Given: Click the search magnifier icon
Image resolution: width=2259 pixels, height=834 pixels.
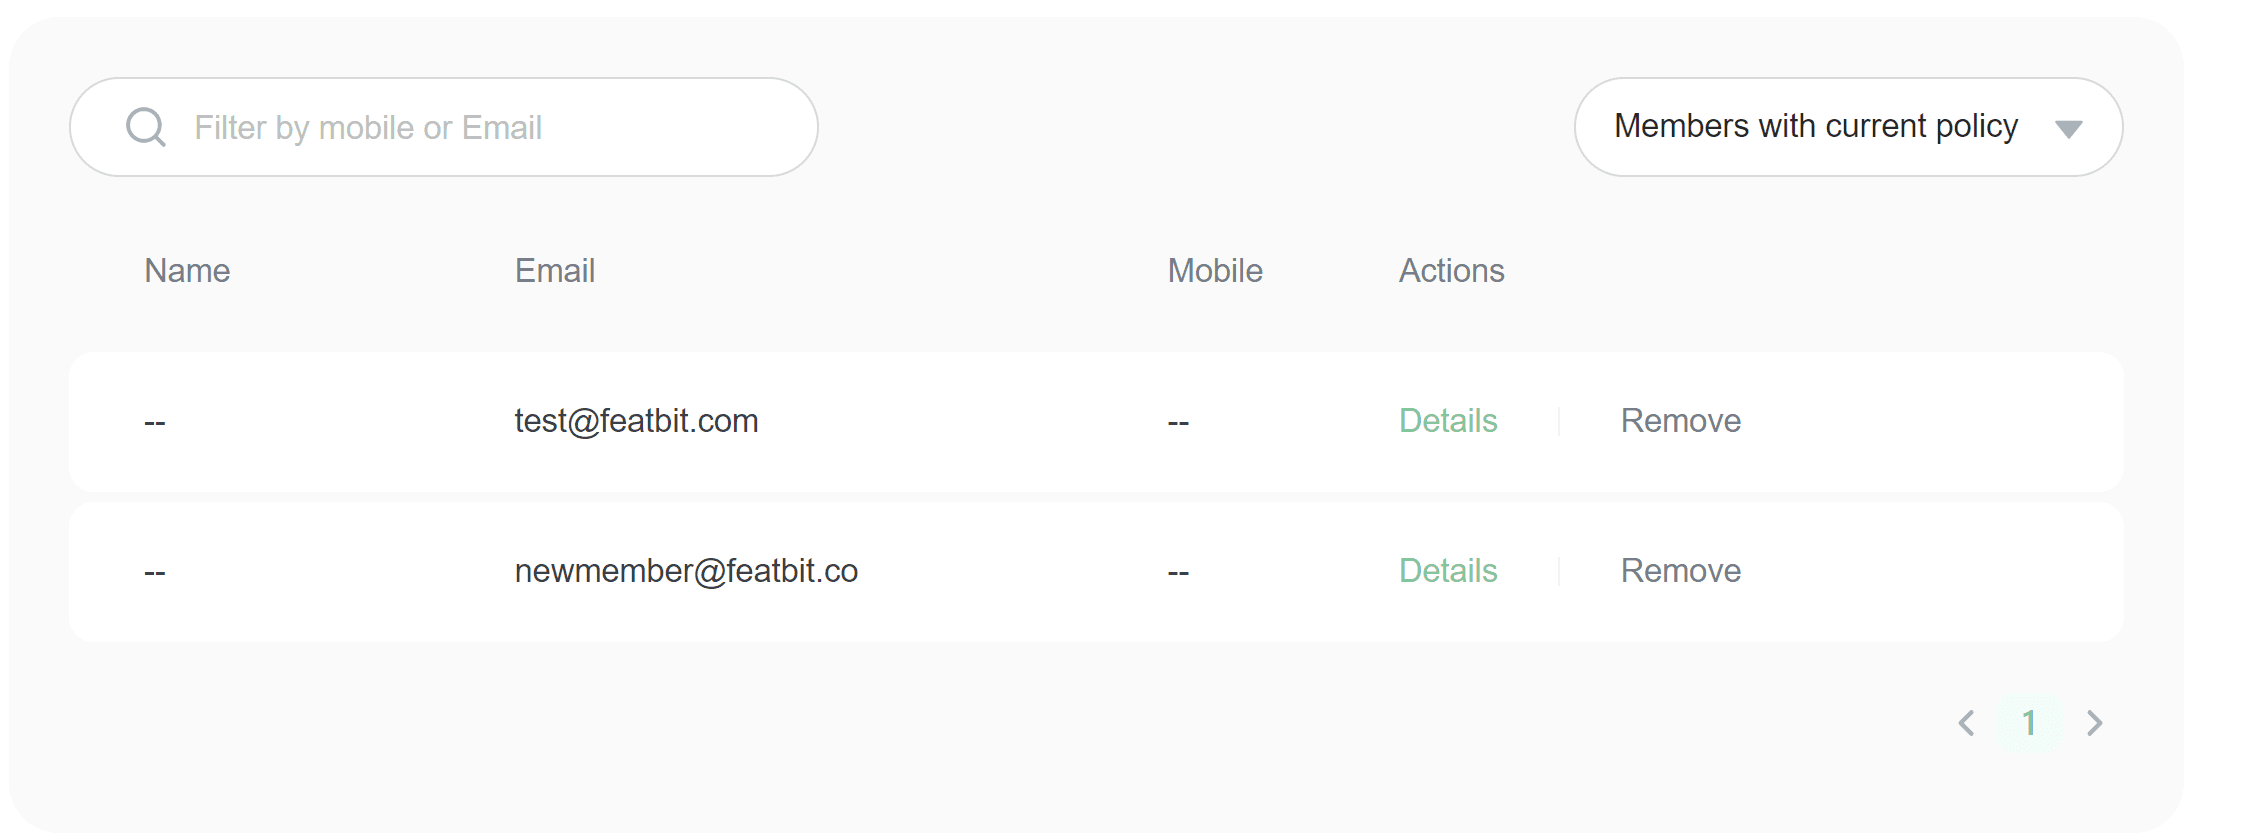Looking at the screenshot, I should [146, 127].
